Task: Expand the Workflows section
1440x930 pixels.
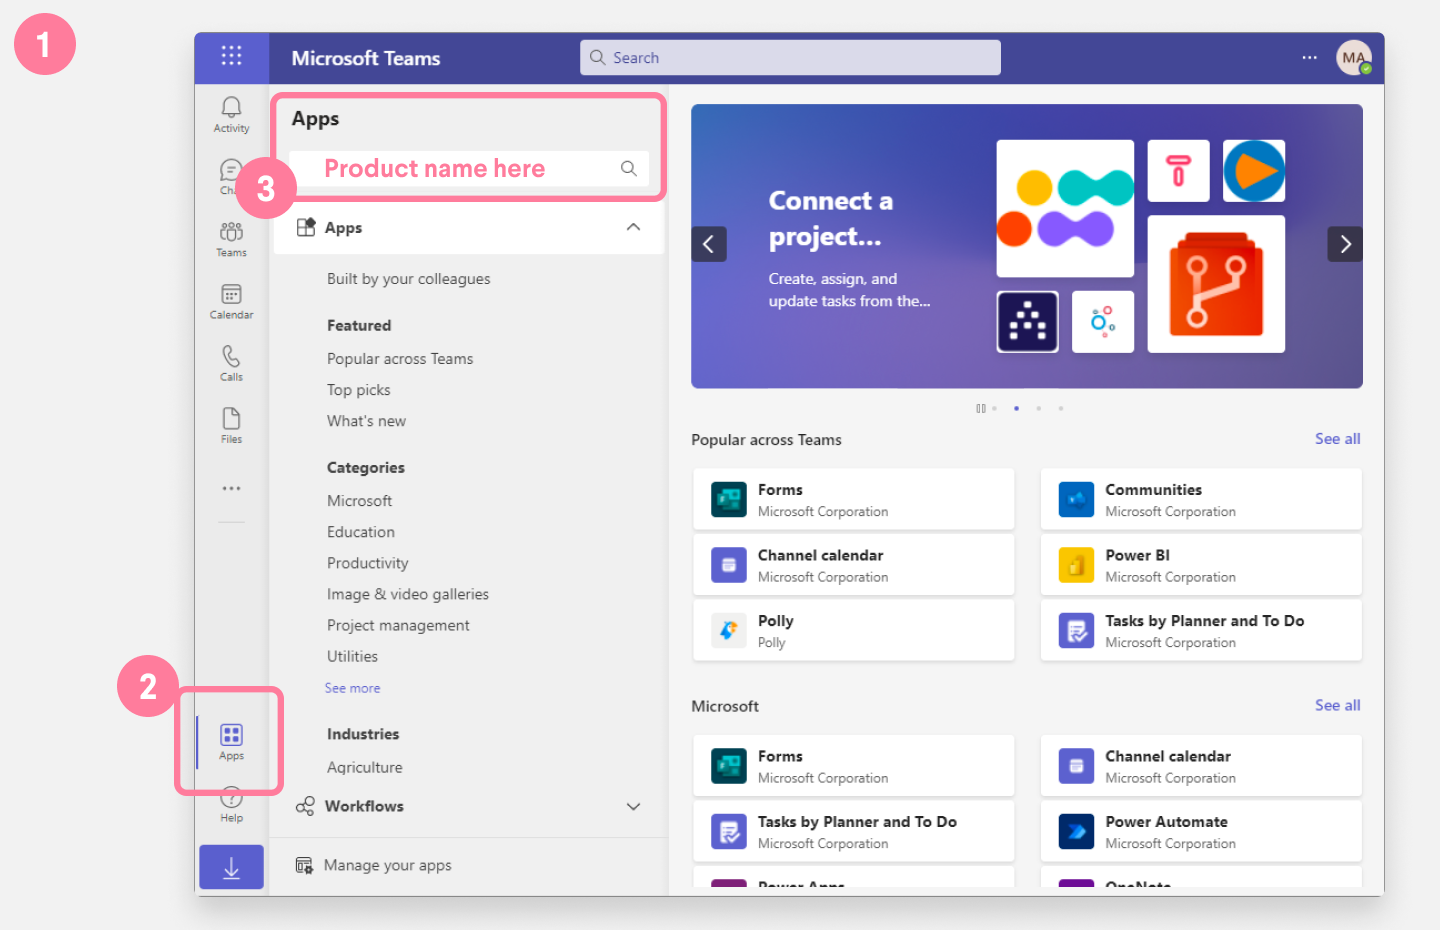Action: point(633,806)
